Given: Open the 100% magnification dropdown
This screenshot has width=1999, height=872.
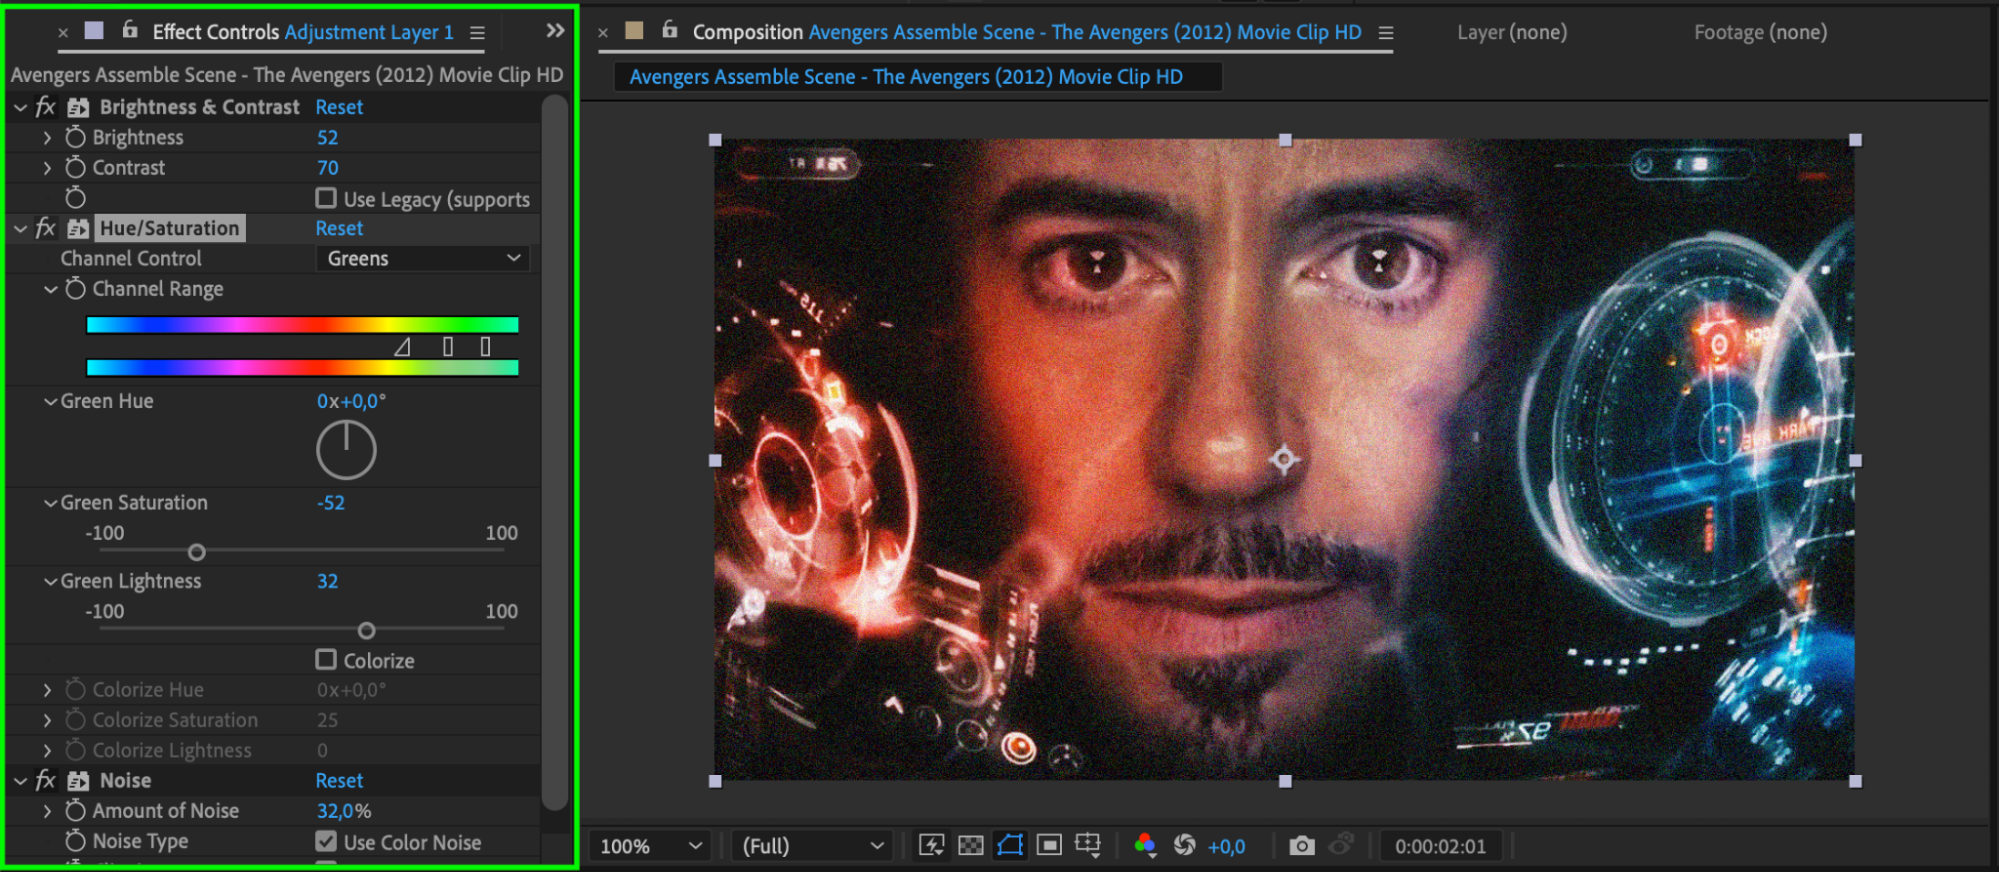Looking at the screenshot, I should coord(650,846).
